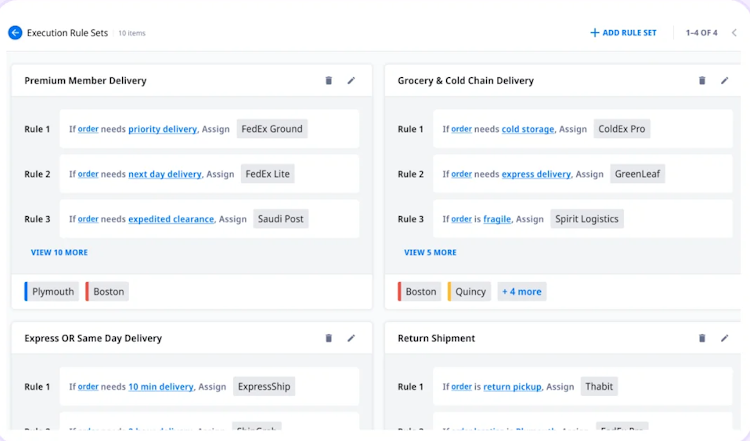Delete the Express OR Same Day Delivery set
Screen dimensions: 750x441
coord(328,339)
